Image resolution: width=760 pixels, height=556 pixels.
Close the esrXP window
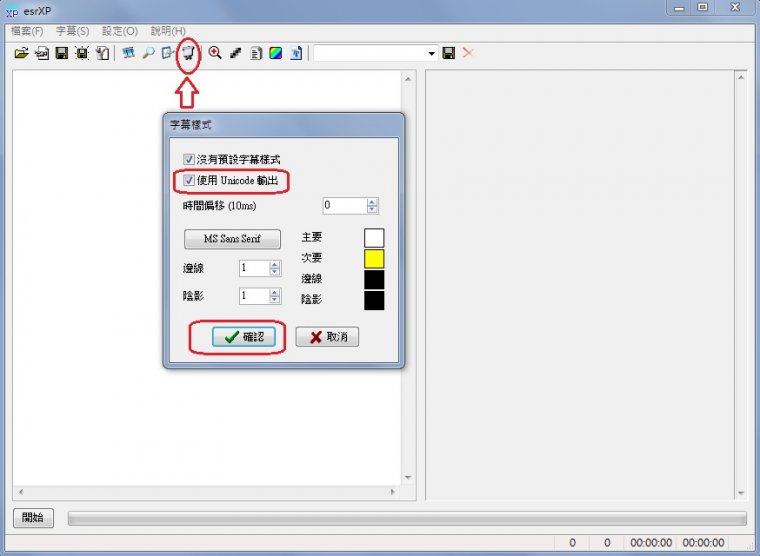(x=735, y=7)
